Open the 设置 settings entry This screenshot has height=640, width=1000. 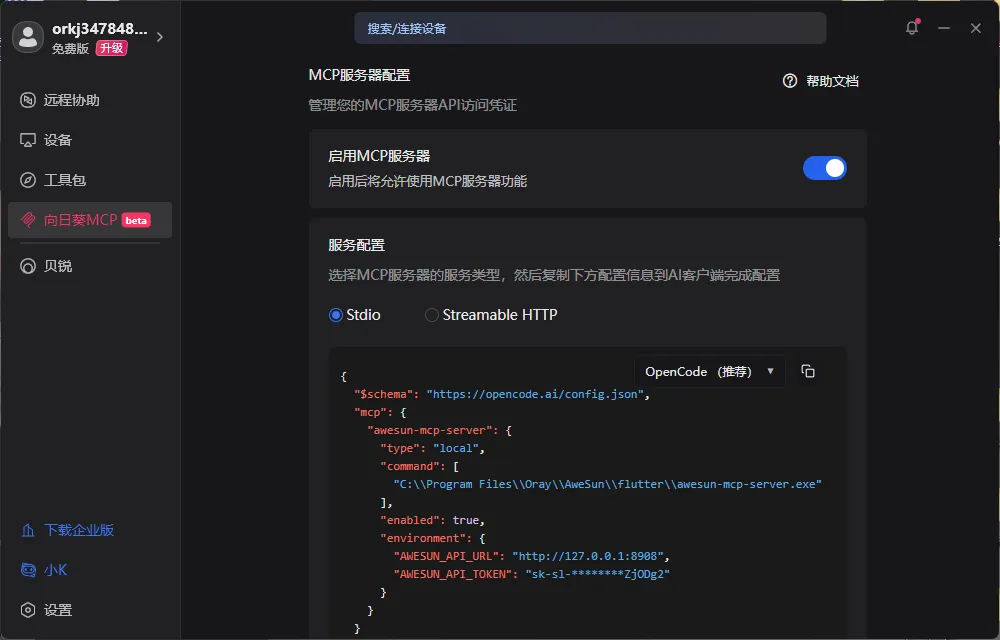[x=57, y=610]
